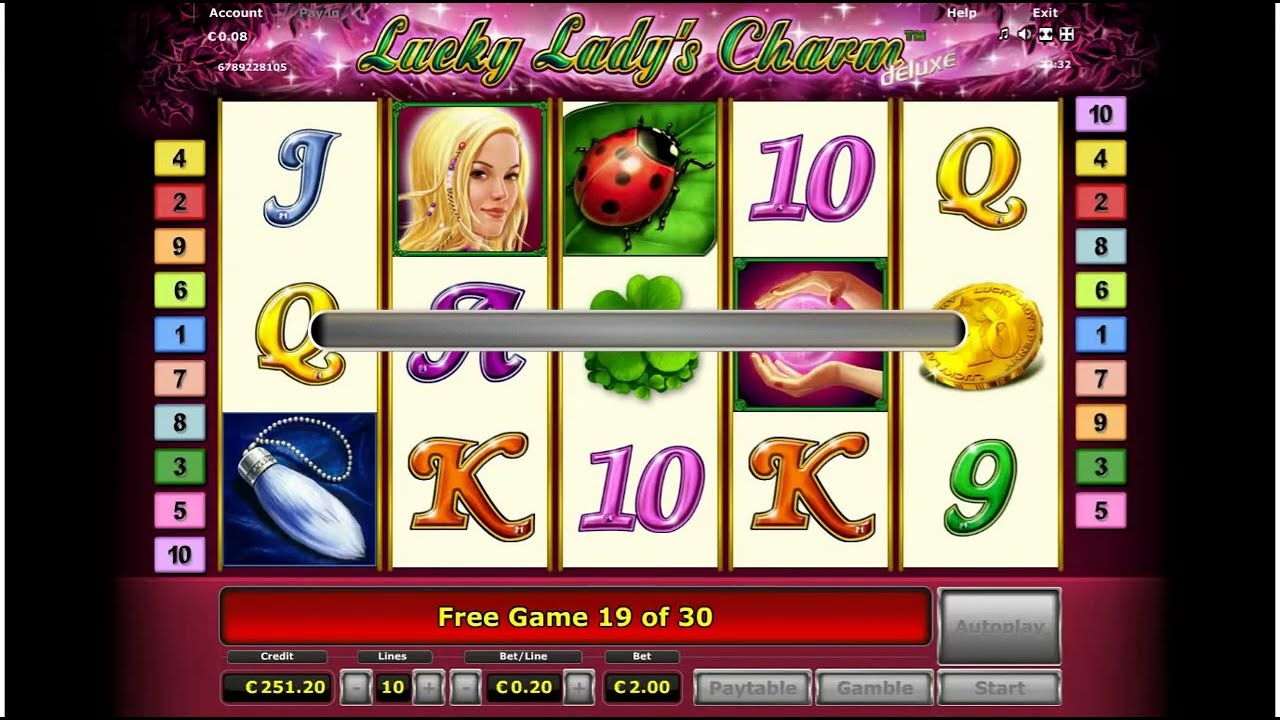Viewport: 1280px width, 720px height.
Task: Mute the sound with speaker icon
Action: pos(1025,34)
